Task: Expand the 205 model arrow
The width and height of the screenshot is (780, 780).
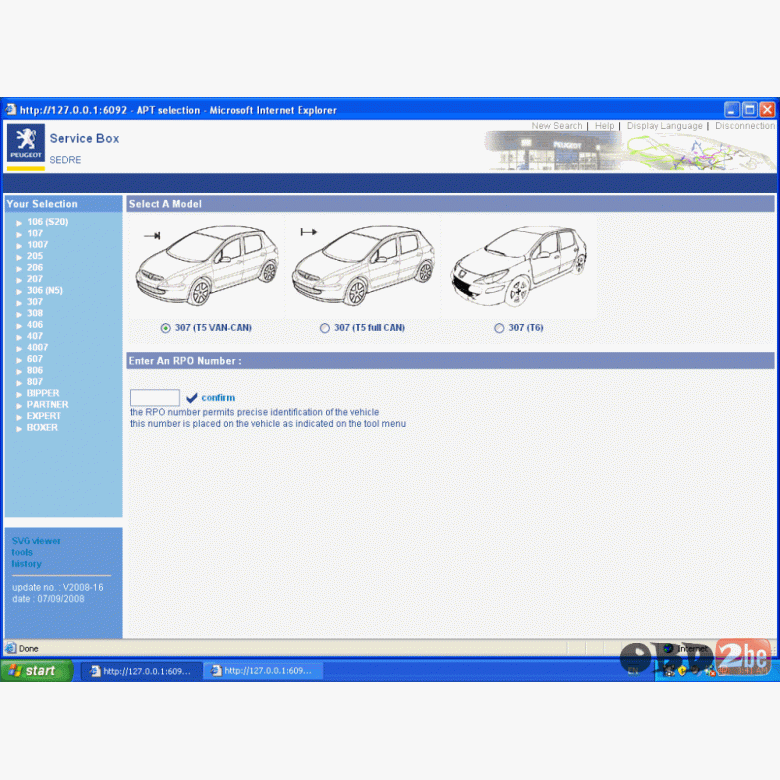Action: [x=19, y=257]
